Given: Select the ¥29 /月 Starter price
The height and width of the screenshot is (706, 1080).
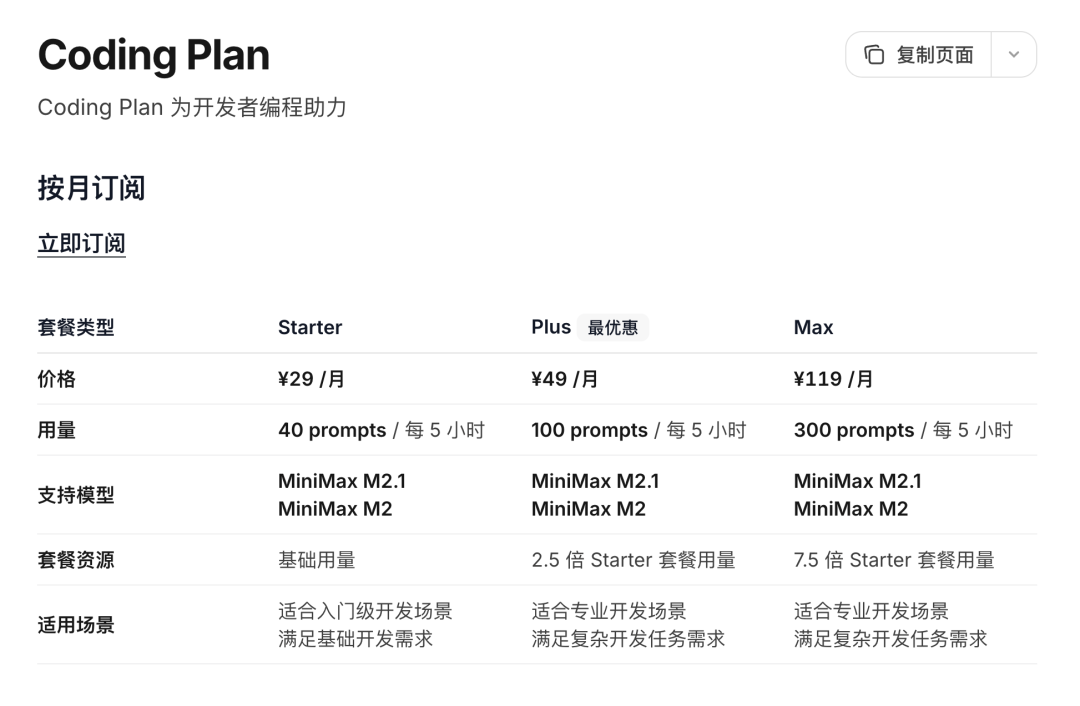Looking at the screenshot, I should pyautogui.click(x=310, y=379).
